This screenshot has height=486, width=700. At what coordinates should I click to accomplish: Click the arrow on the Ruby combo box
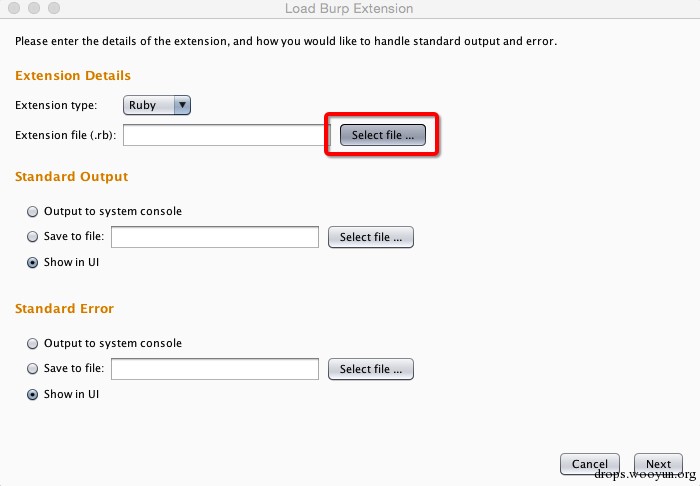coord(182,105)
